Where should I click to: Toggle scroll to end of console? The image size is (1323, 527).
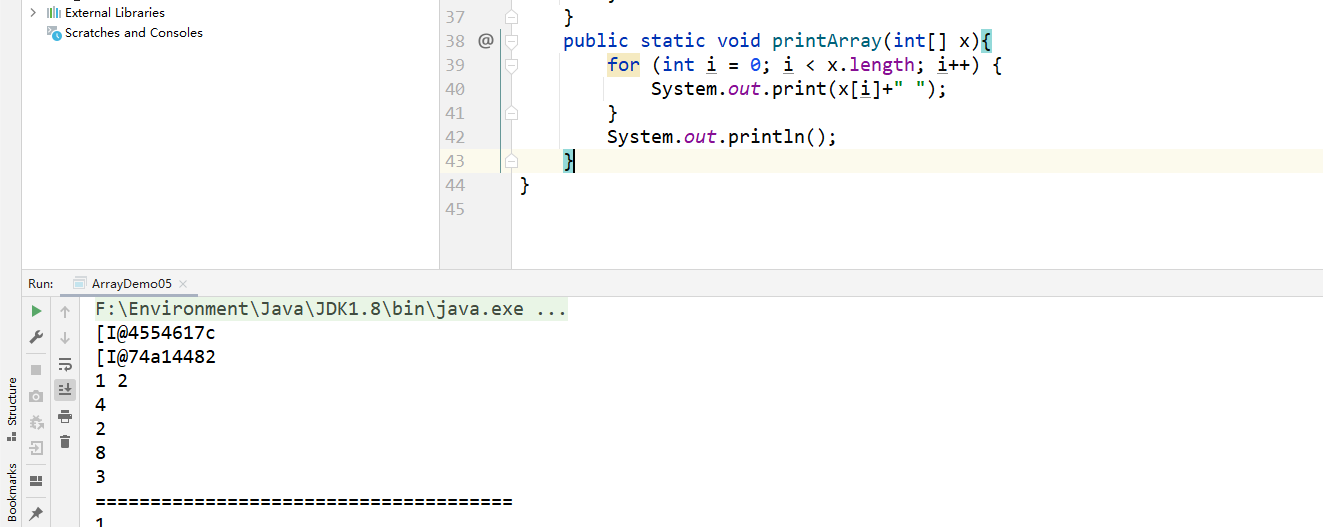65,389
